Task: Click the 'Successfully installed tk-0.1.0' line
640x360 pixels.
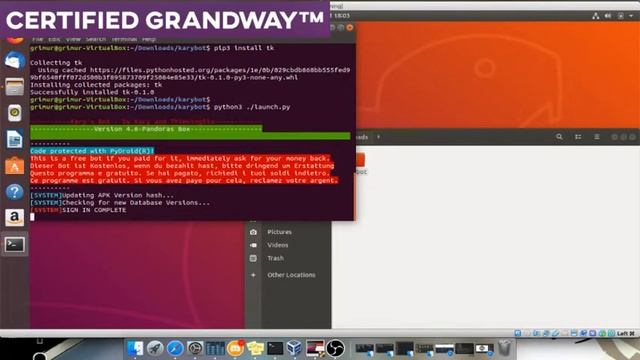Action: pos(92,92)
